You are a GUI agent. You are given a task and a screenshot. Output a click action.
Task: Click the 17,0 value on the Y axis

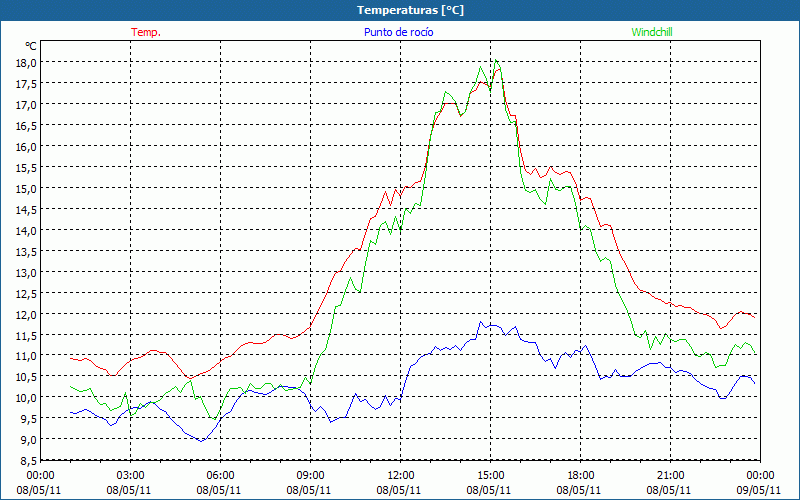pos(26,105)
